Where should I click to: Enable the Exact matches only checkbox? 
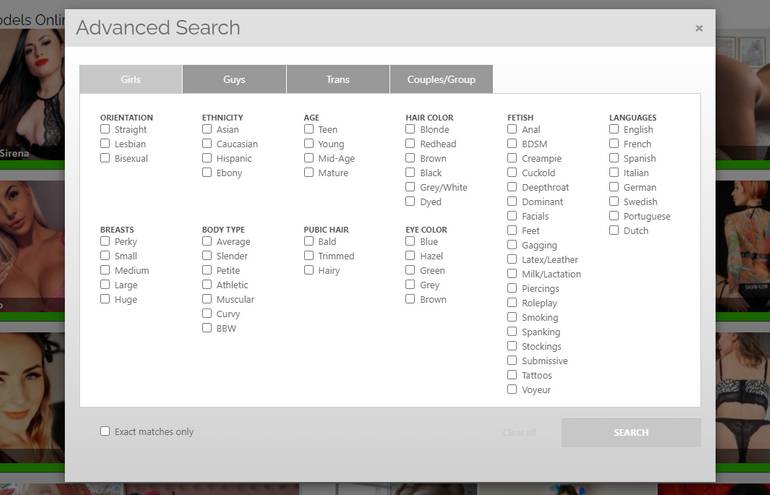105,431
